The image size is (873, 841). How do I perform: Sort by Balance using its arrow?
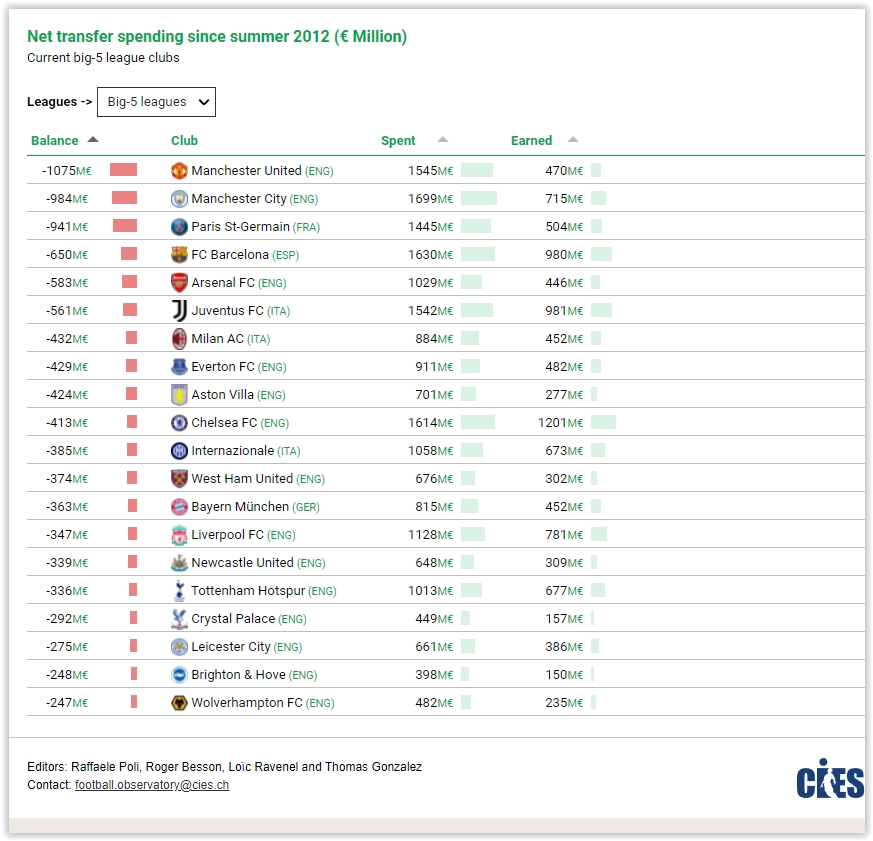[93, 140]
